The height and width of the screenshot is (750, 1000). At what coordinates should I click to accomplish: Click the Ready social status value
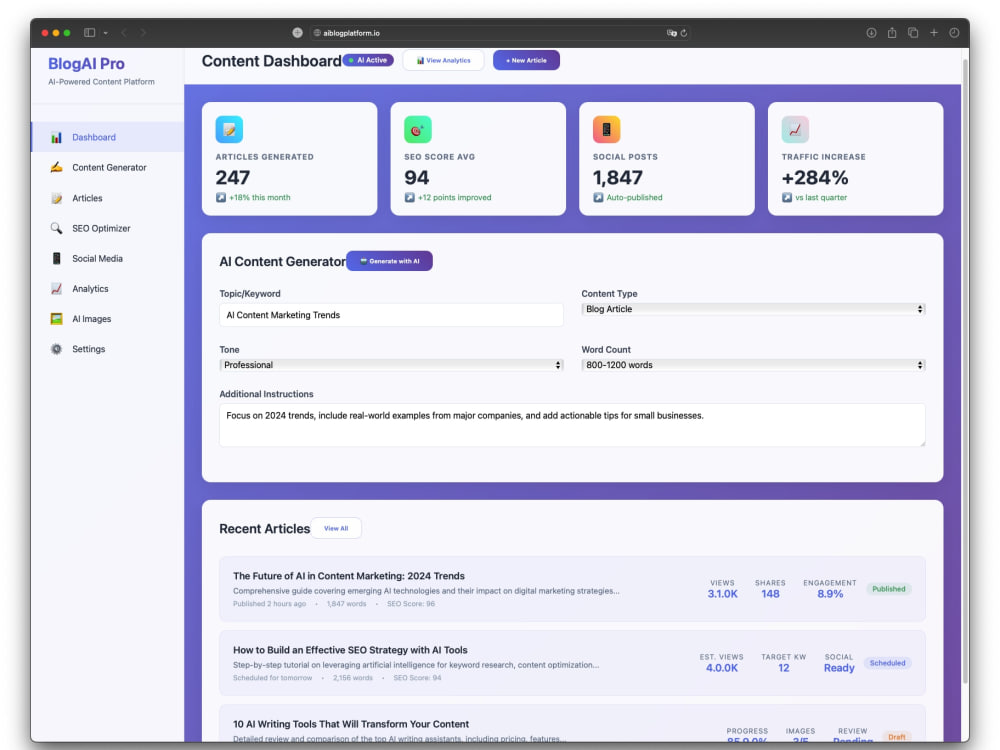[x=839, y=668]
